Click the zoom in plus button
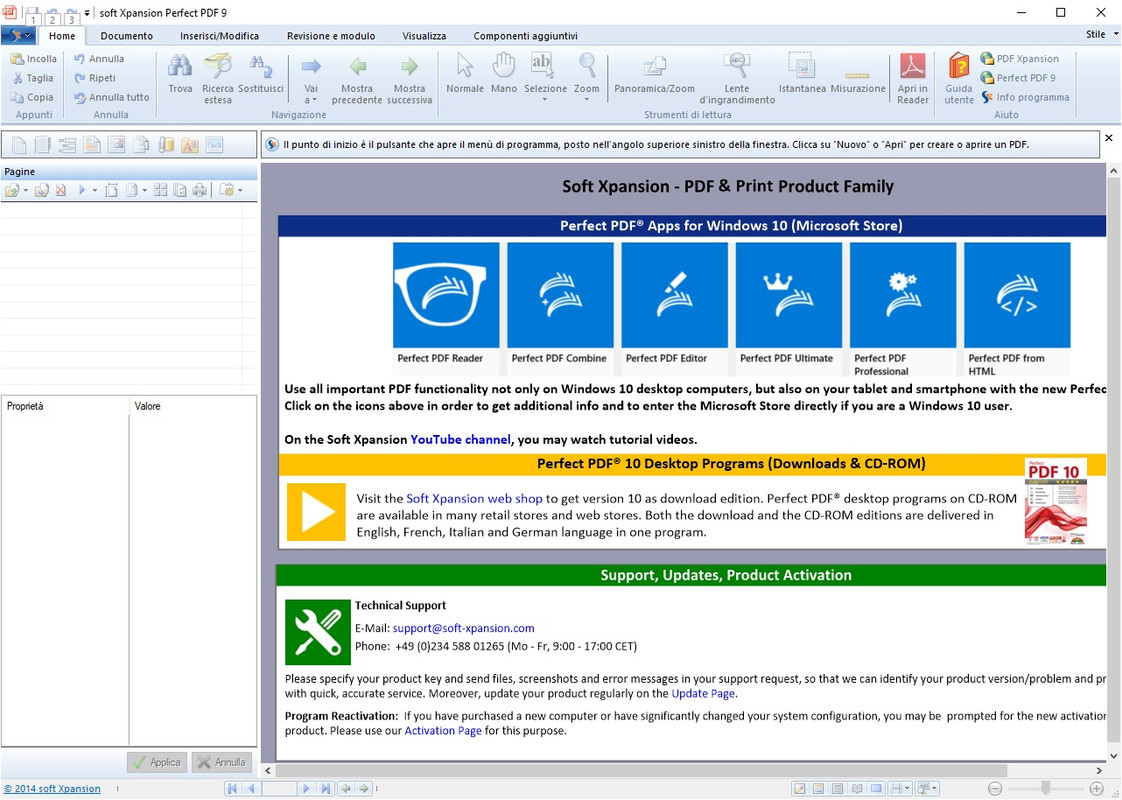1122x800 pixels. click(1096, 789)
